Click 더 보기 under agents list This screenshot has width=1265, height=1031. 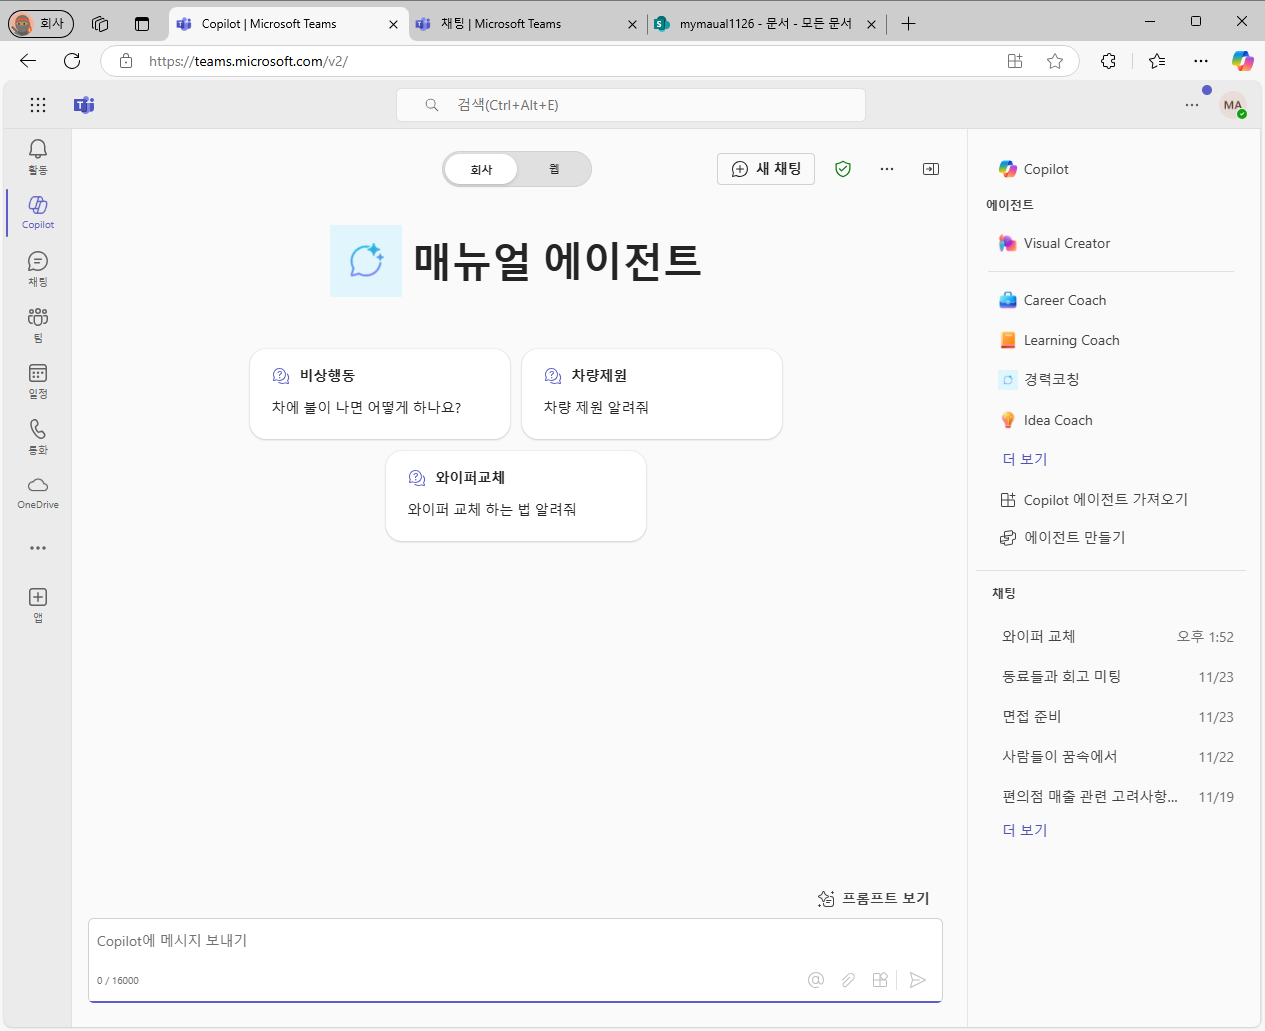click(x=1025, y=459)
